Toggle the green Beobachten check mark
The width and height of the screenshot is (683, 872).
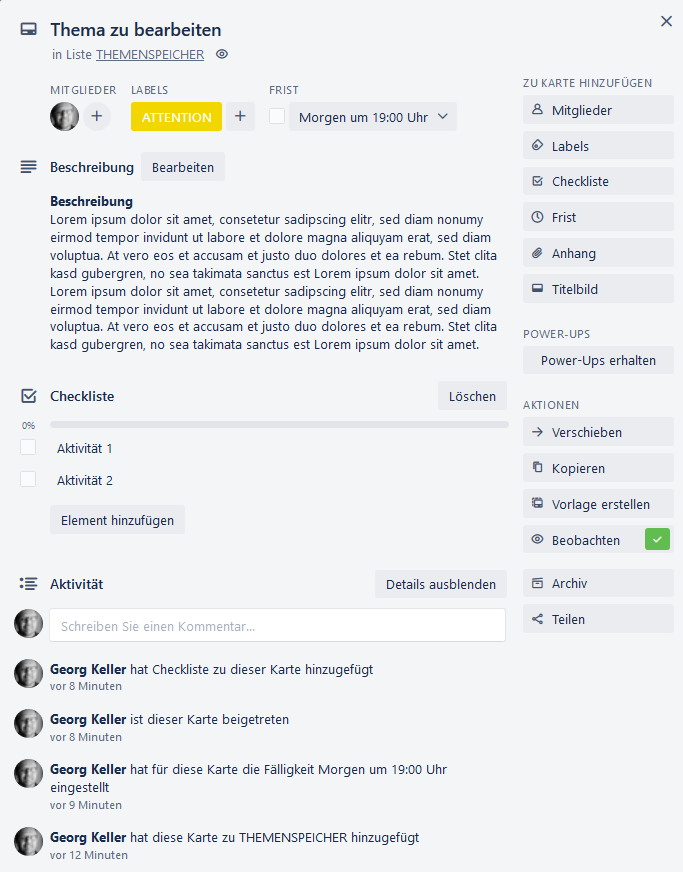(657, 539)
